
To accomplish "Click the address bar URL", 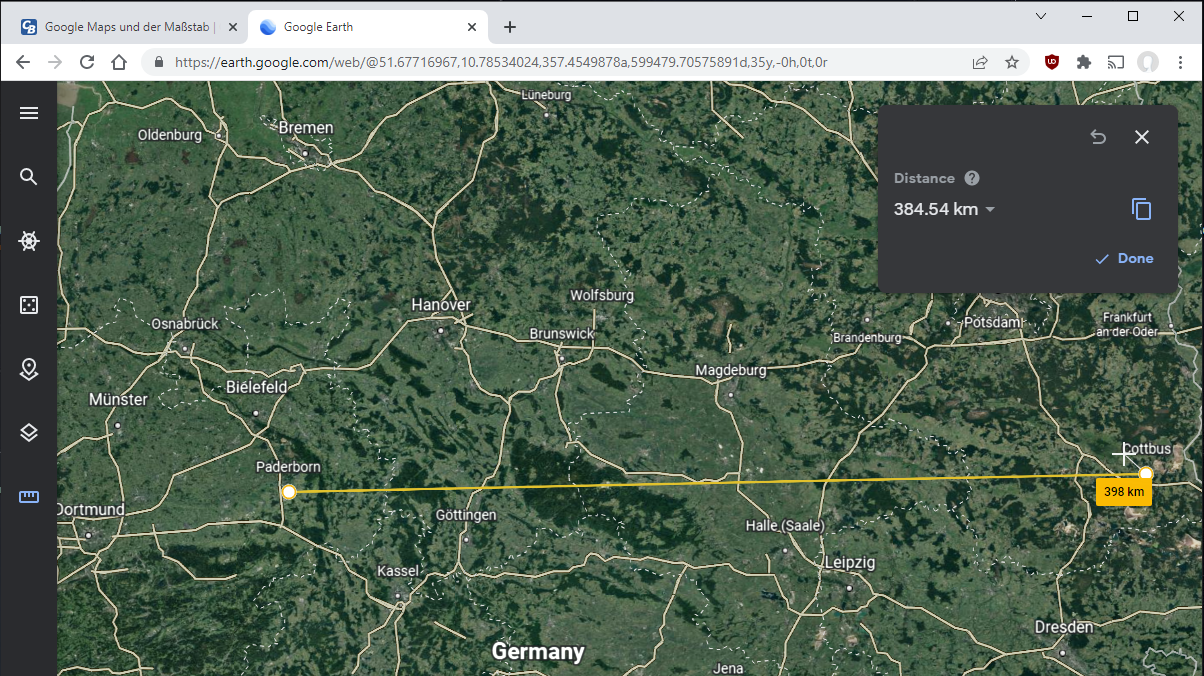I will pyautogui.click(x=501, y=62).
